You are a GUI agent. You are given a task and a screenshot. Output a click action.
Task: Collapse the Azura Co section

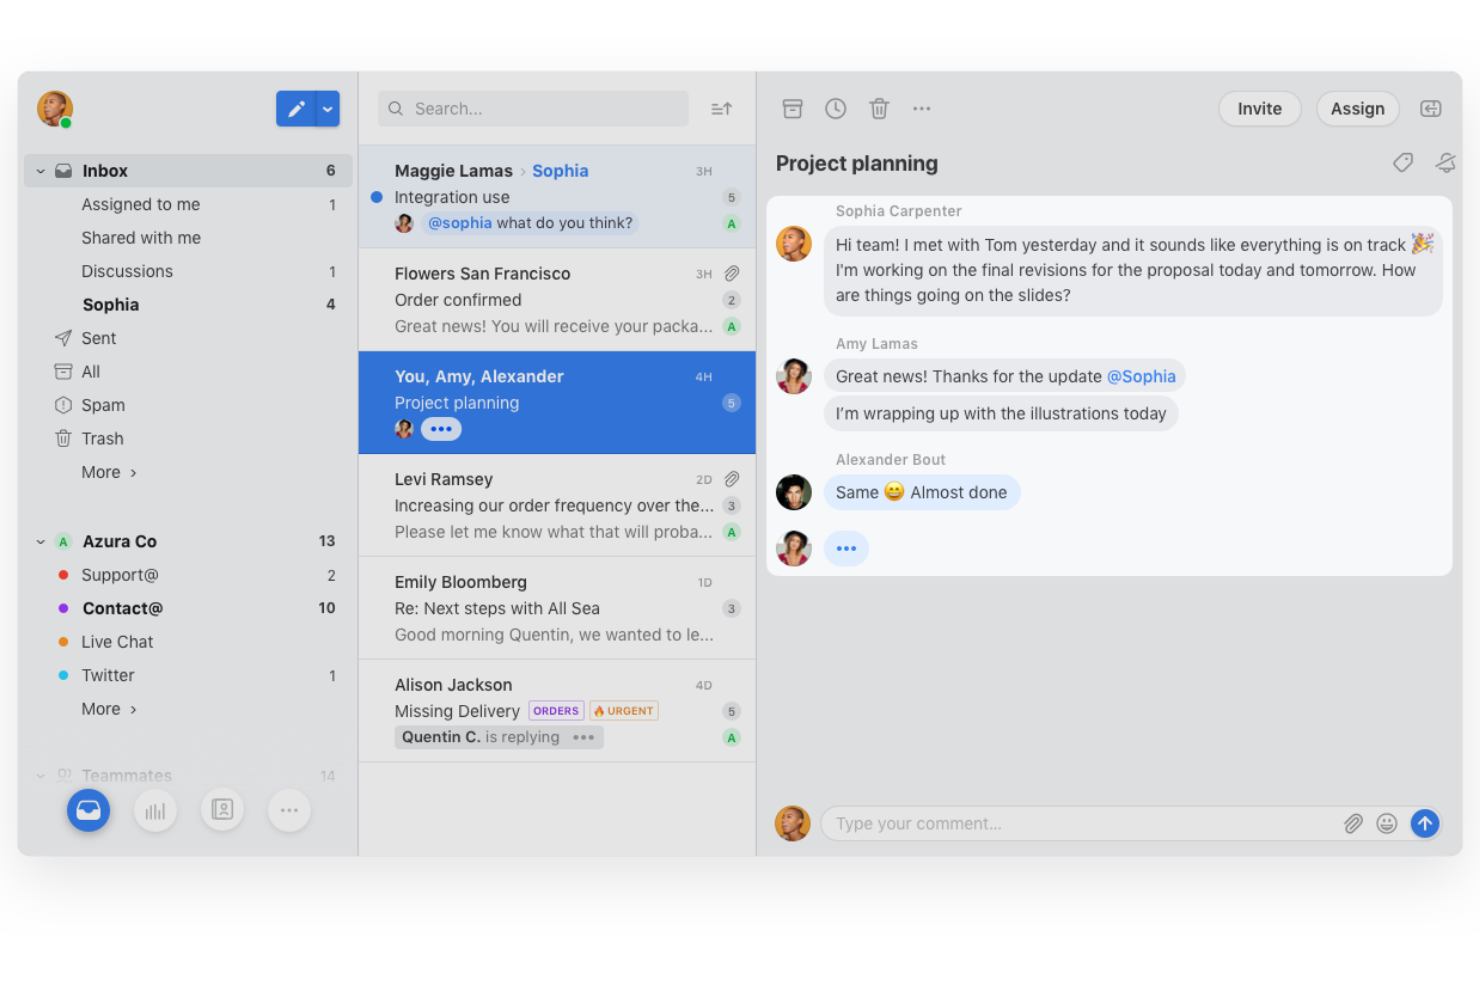tap(40, 541)
